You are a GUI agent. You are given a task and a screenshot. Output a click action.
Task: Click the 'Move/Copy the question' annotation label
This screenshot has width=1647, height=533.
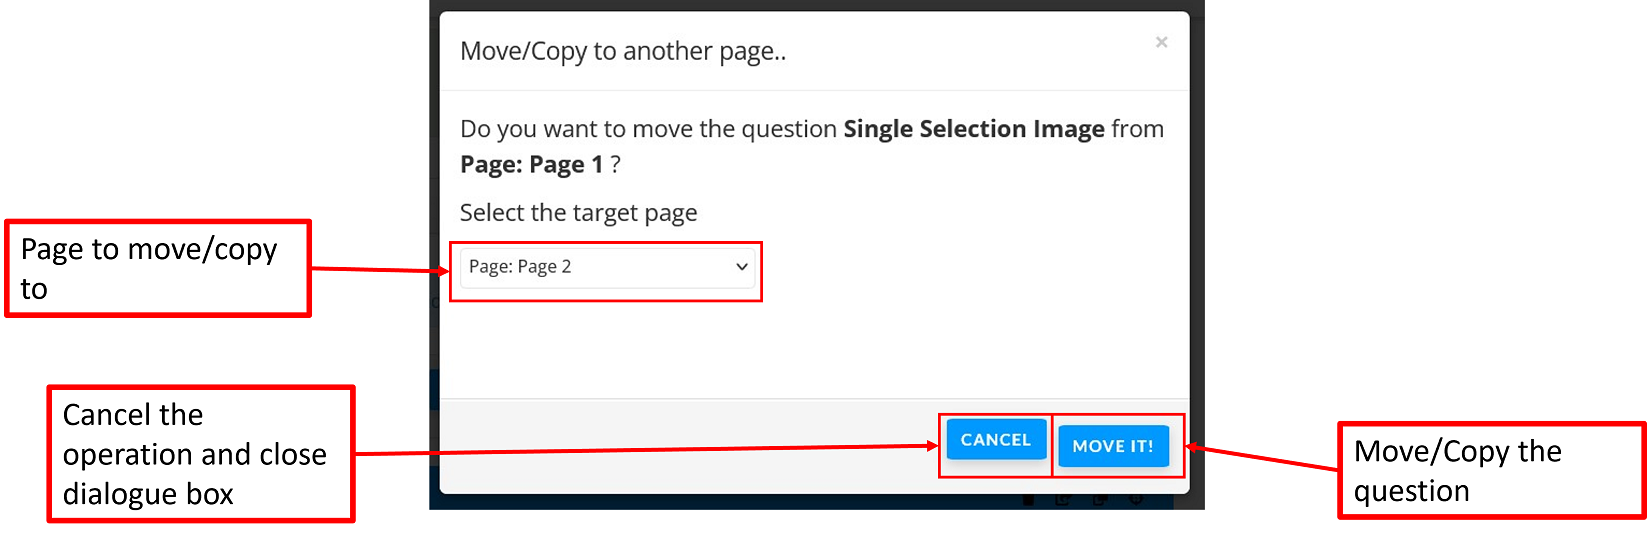(1490, 470)
